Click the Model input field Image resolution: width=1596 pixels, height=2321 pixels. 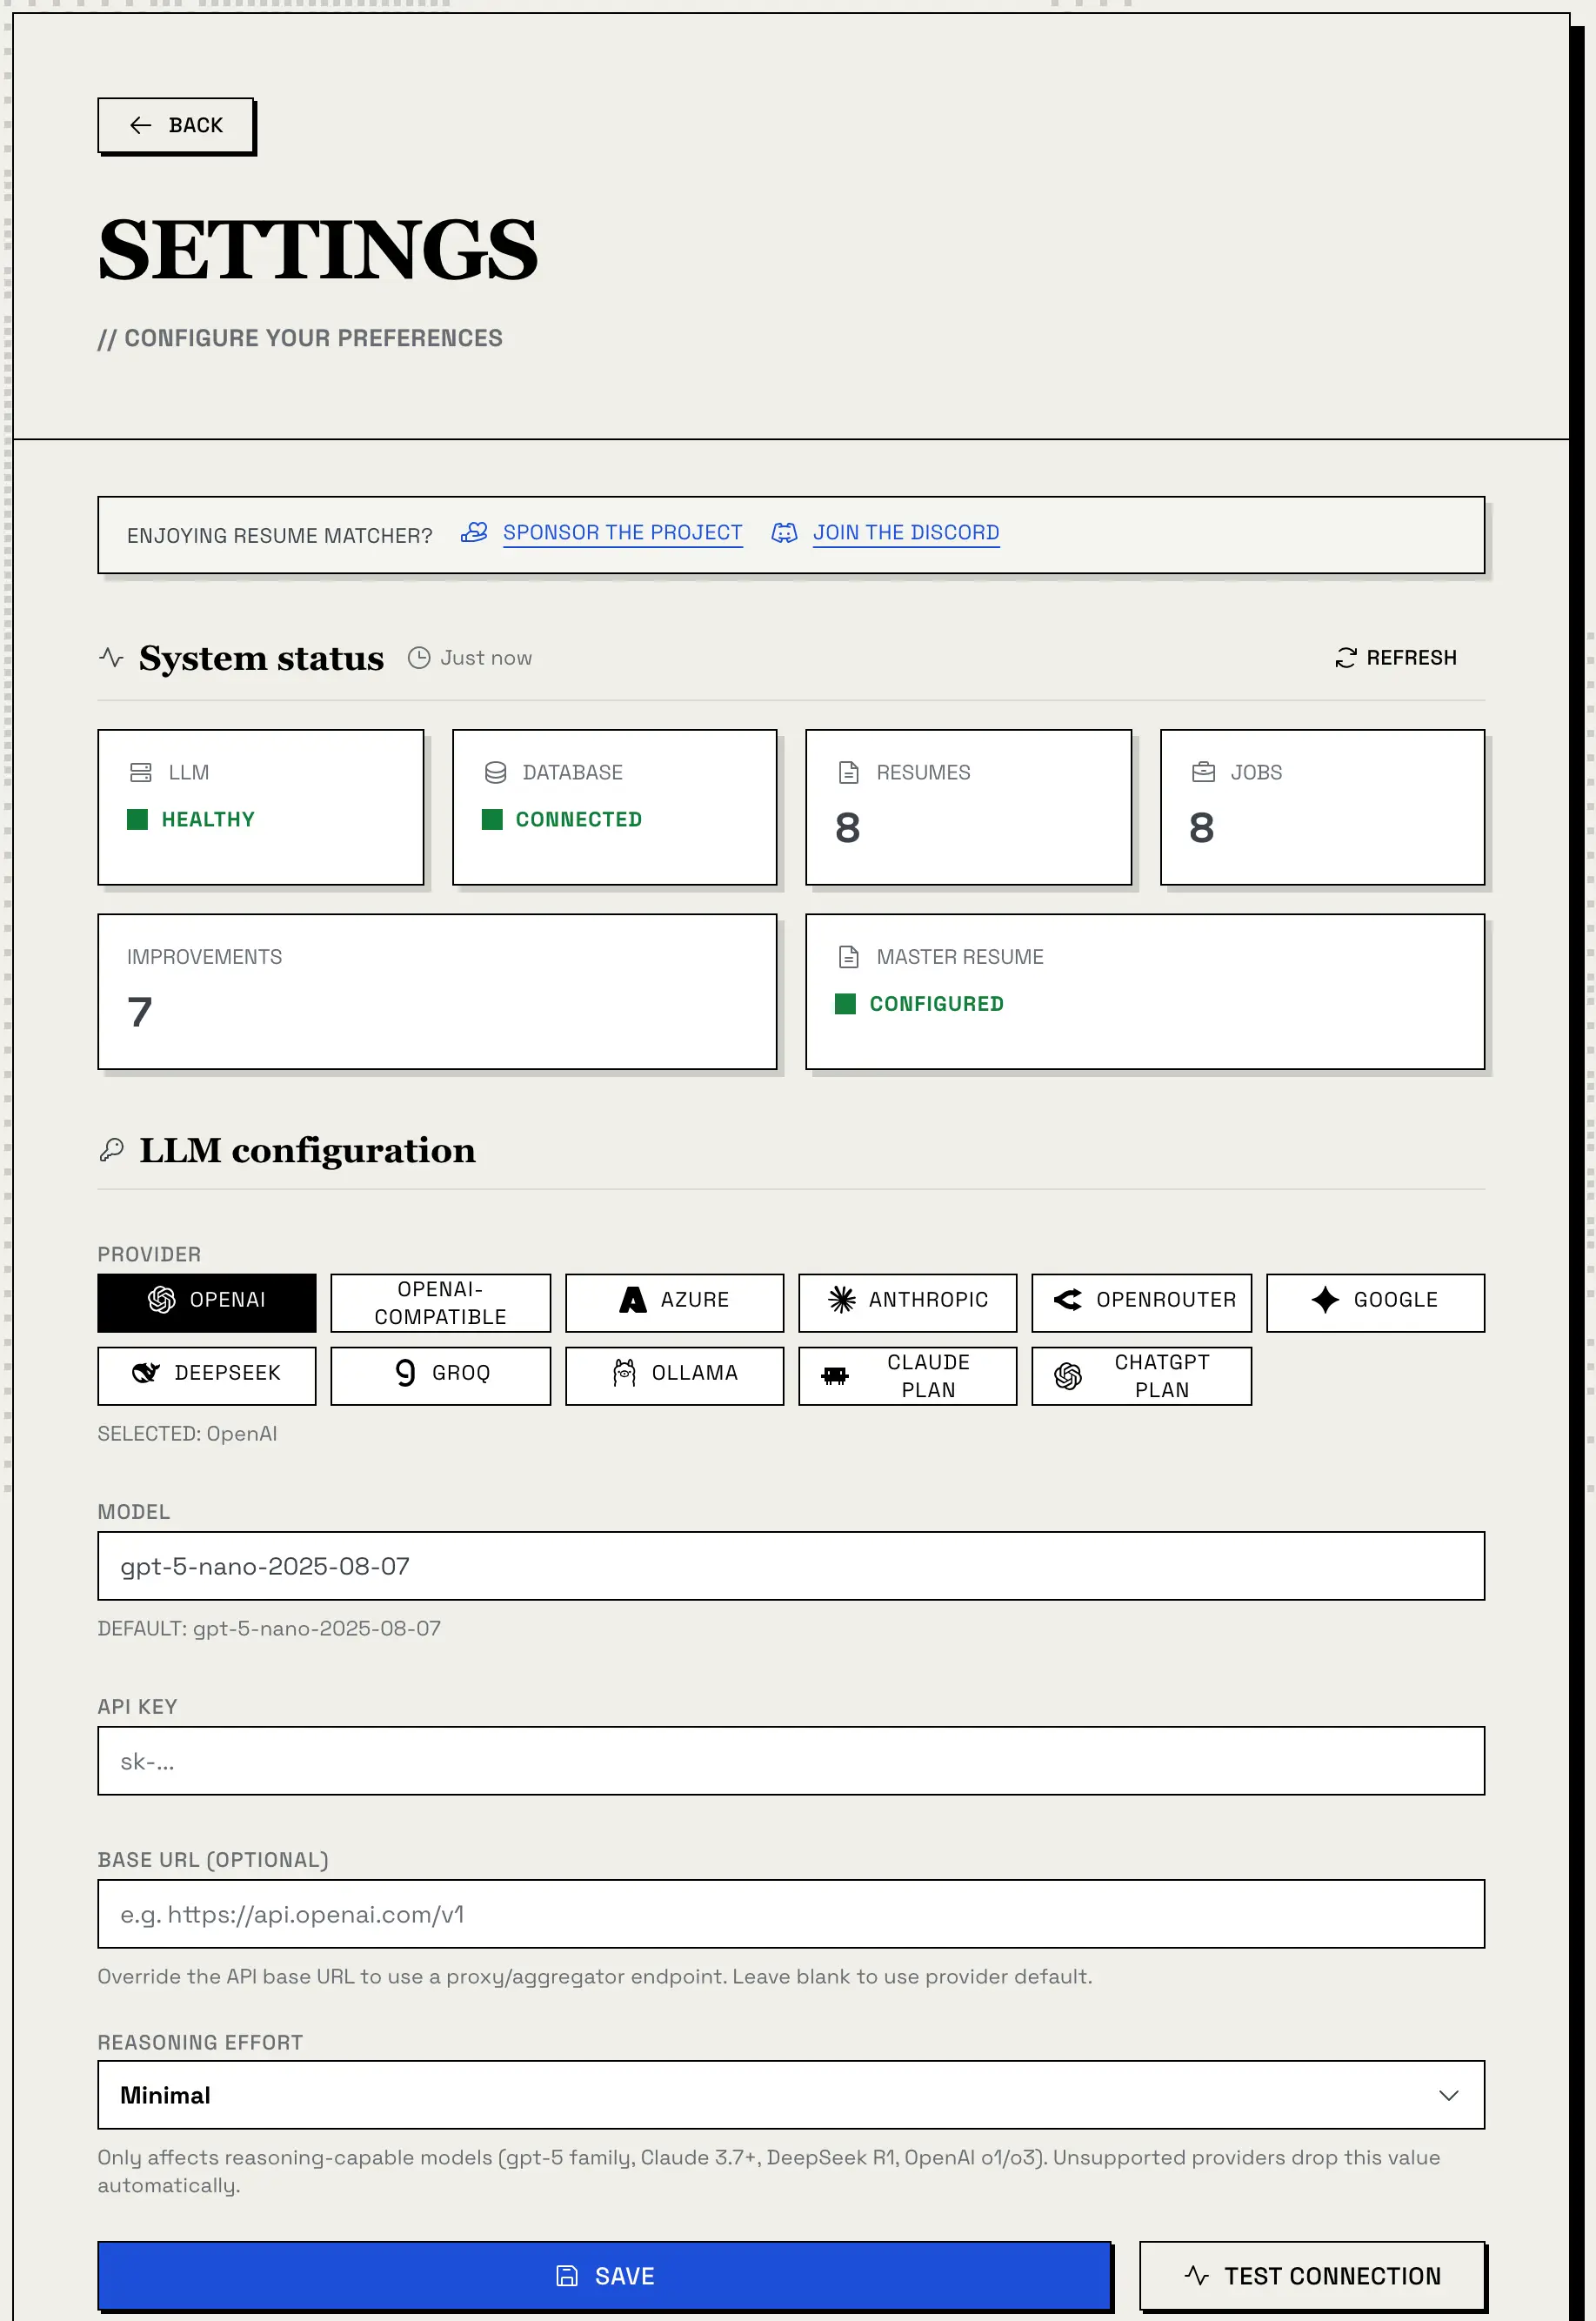pos(791,1566)
